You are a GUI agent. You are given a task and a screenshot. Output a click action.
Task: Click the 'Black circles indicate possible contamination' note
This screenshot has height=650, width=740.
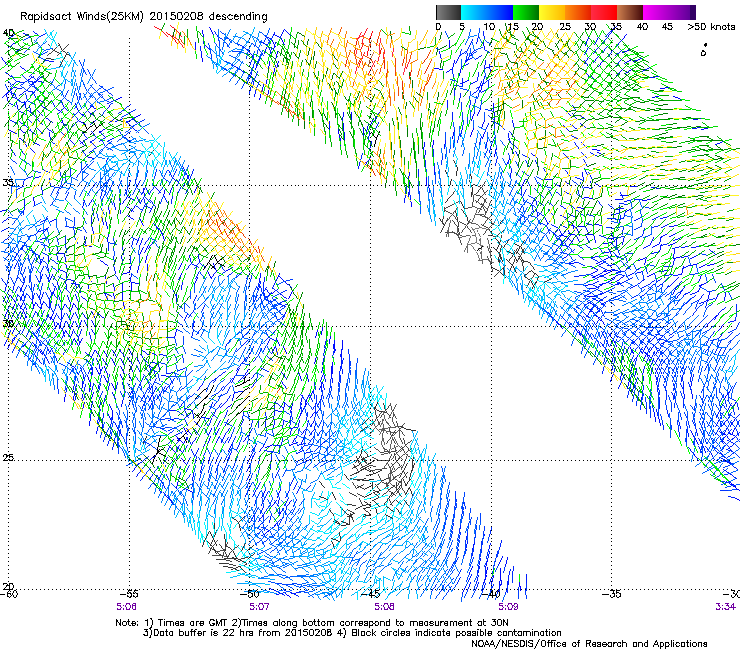click(x=456, y=633)
